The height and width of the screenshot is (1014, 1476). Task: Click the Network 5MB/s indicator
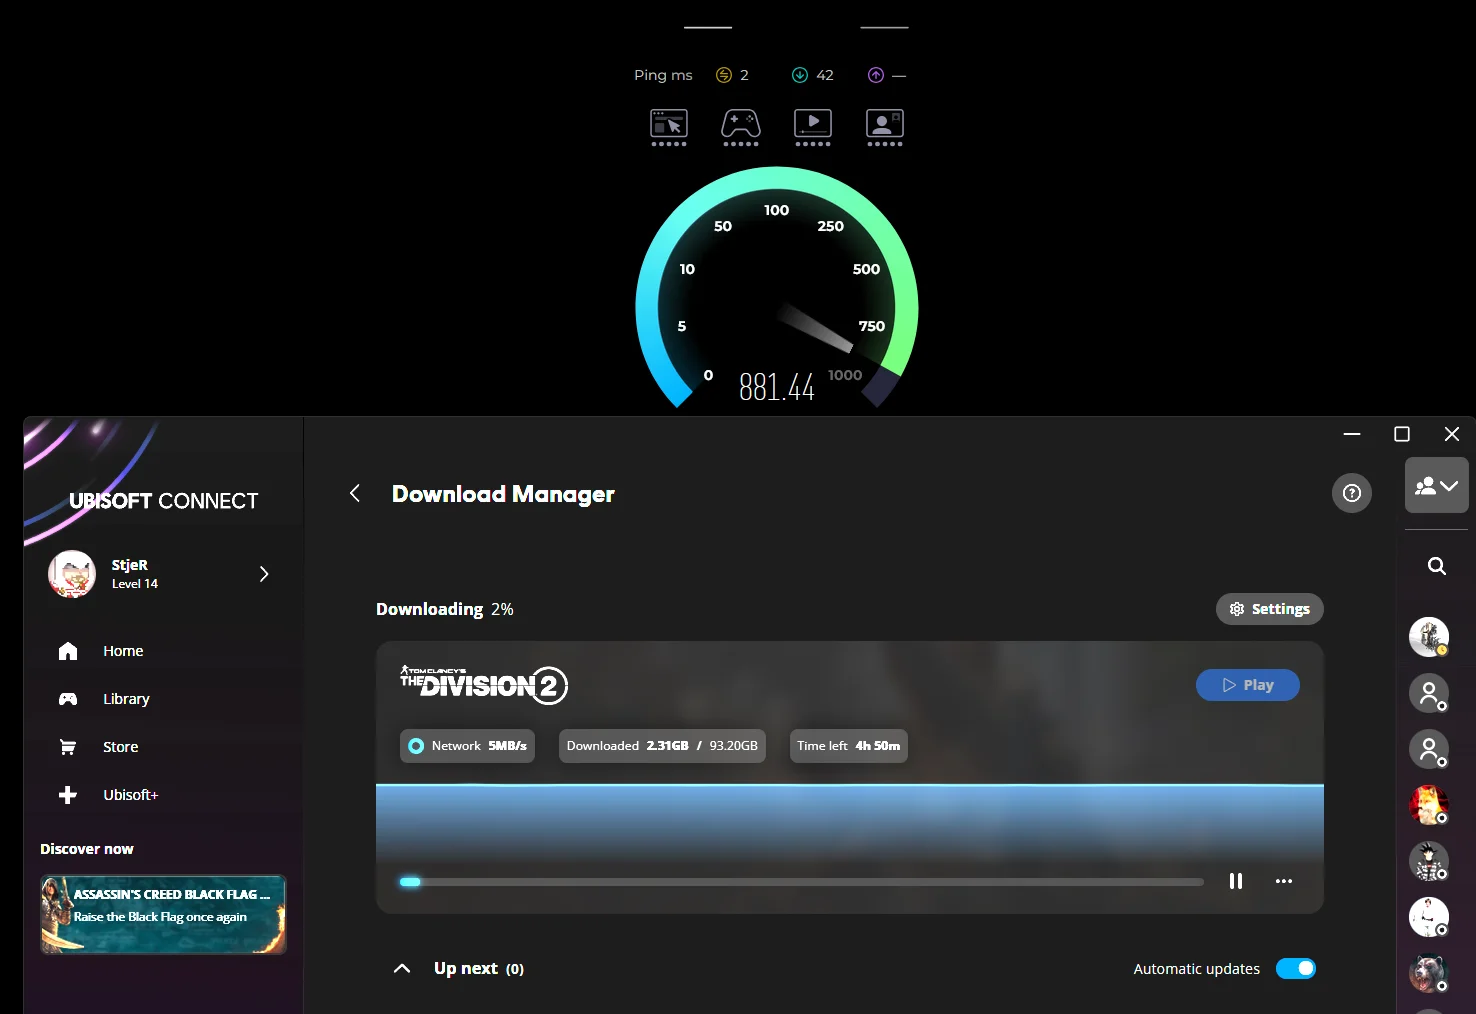[x=467, y=746]
